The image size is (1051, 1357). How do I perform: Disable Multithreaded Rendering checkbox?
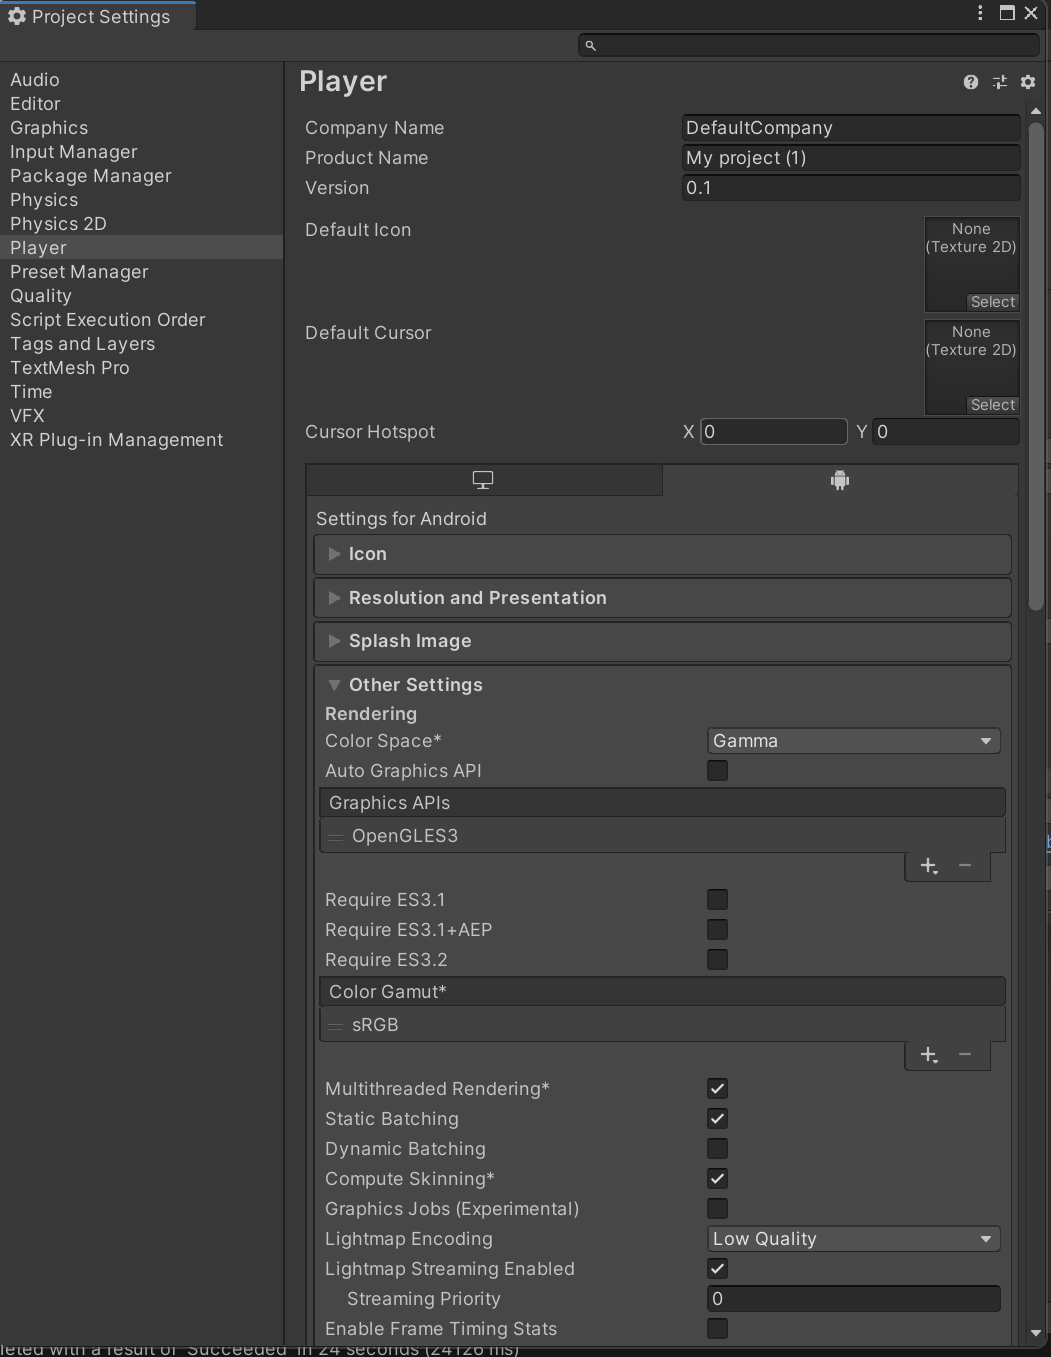click(717, 1088)
